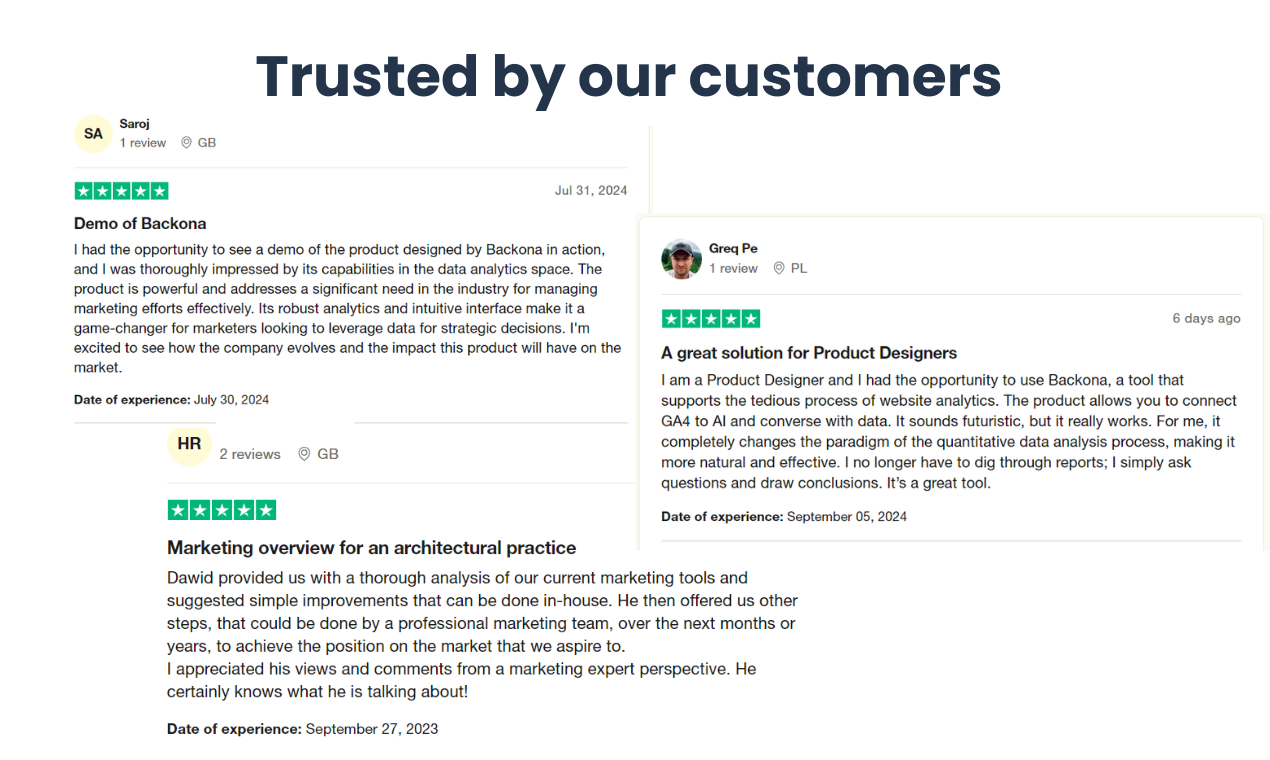Click the location pin icon in HR's review
Screen dimensions: 1270x760
(x=304, y=454)
